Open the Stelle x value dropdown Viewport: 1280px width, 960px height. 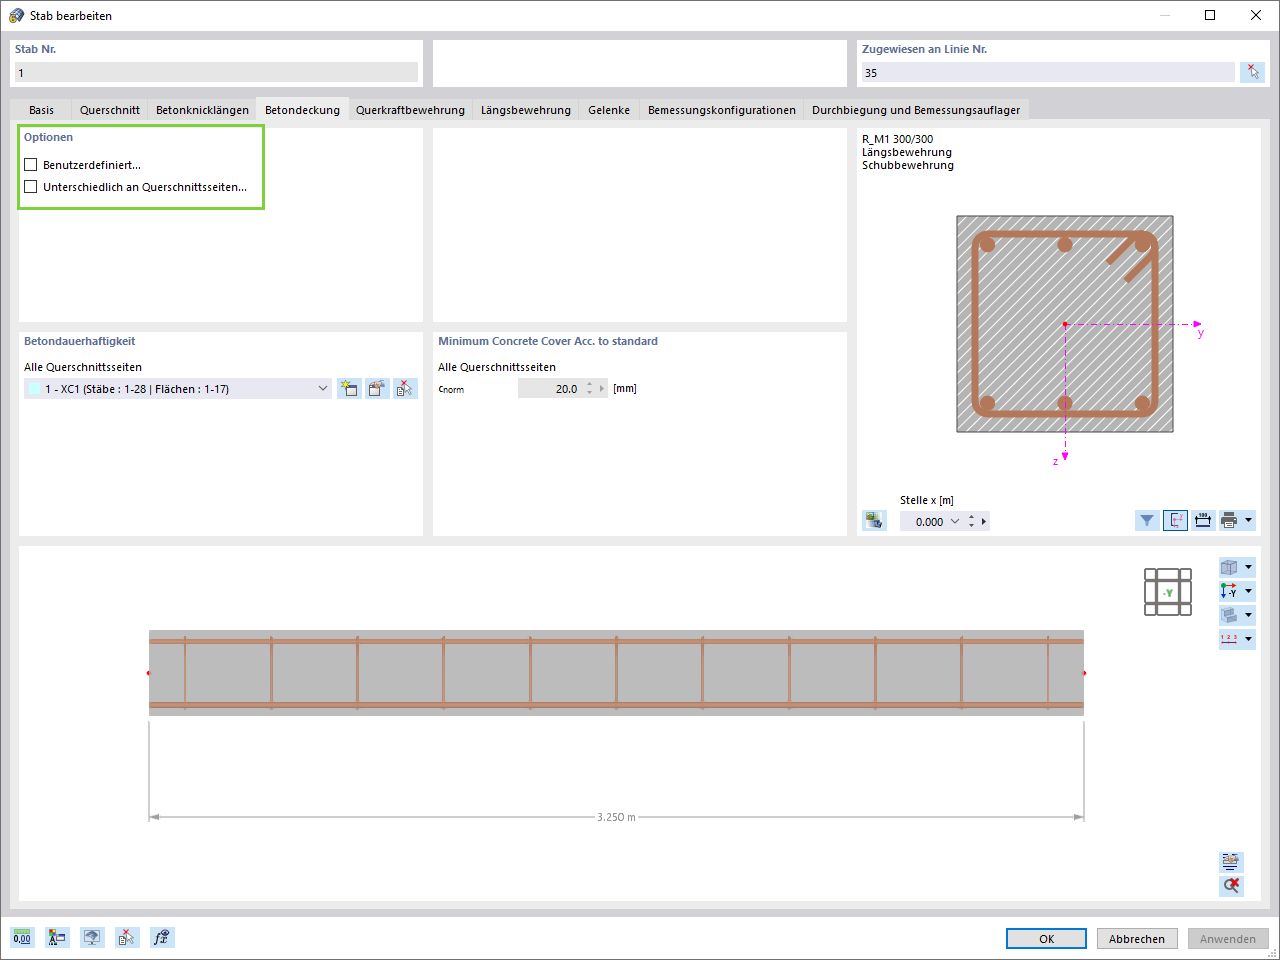click(955, 522)
